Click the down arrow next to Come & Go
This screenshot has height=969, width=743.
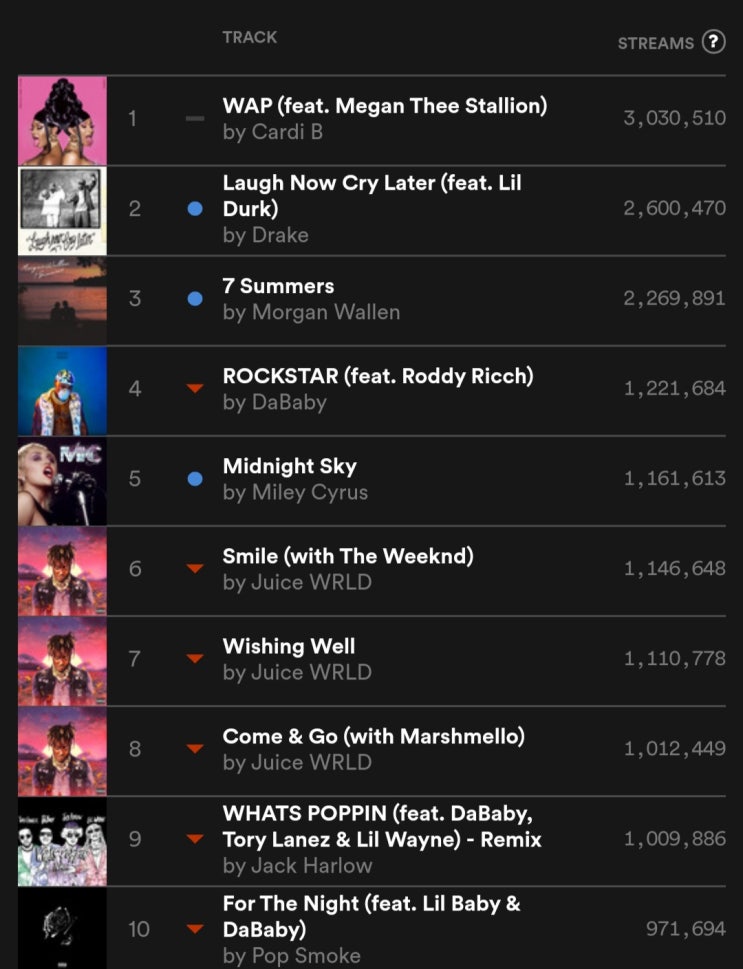pyautogui.click(x=195, y=749)
